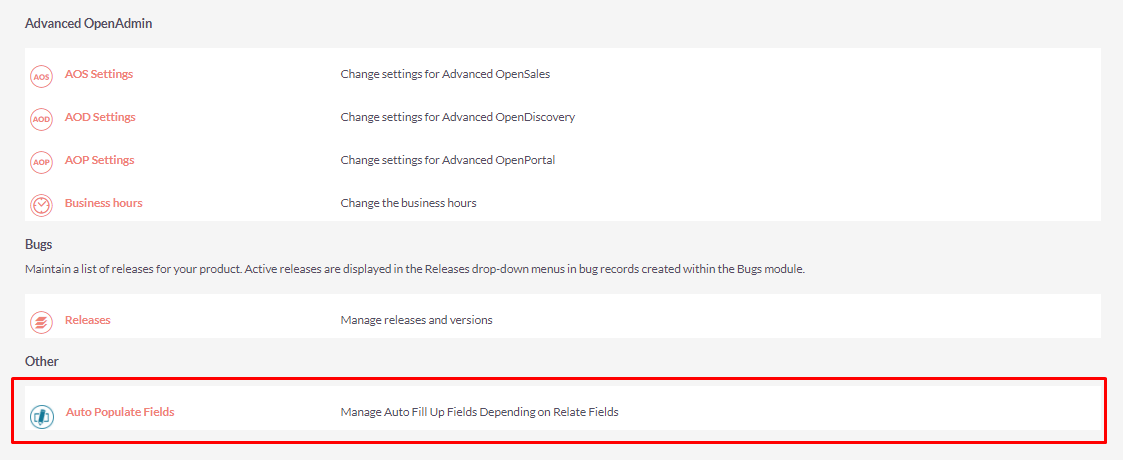Click 'Change the business hours' description text
The width and height of the screenshot is (1123, 460).
click(409, 203)
